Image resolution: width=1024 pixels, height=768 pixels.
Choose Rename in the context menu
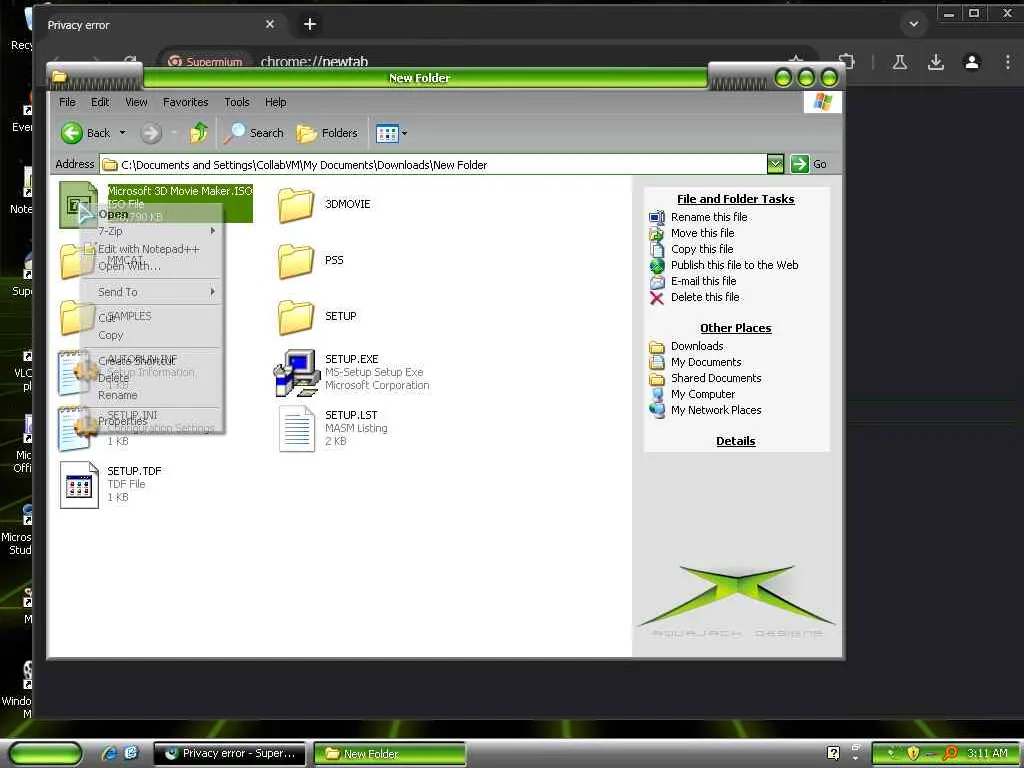150,395
